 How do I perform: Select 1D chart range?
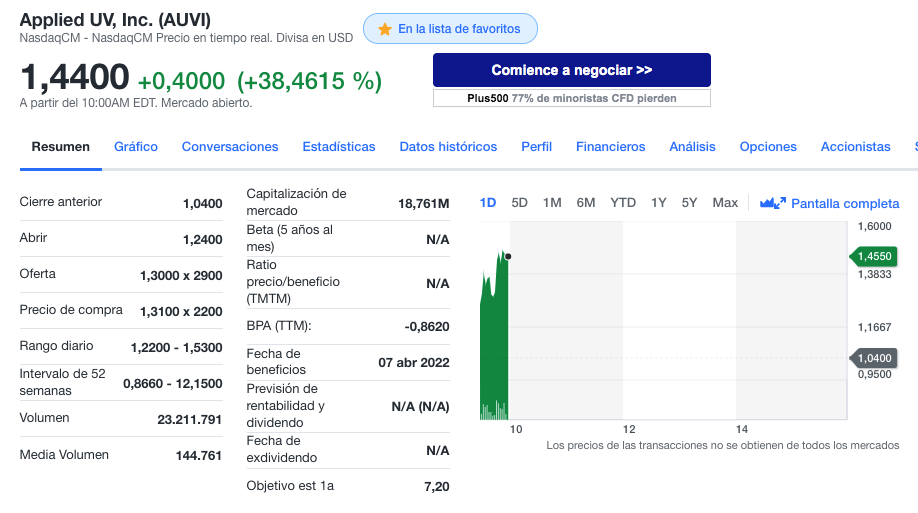488,203
